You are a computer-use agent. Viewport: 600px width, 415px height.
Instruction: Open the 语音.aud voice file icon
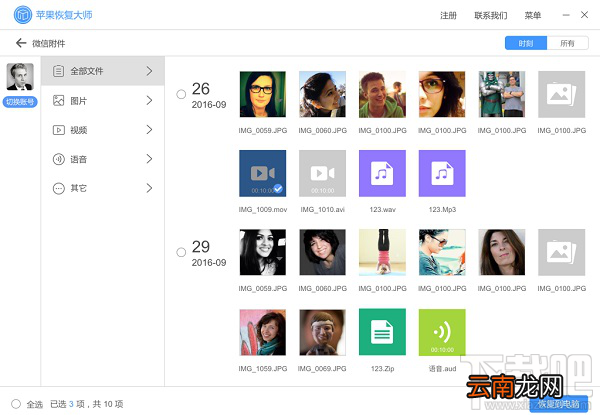(442, 332)
